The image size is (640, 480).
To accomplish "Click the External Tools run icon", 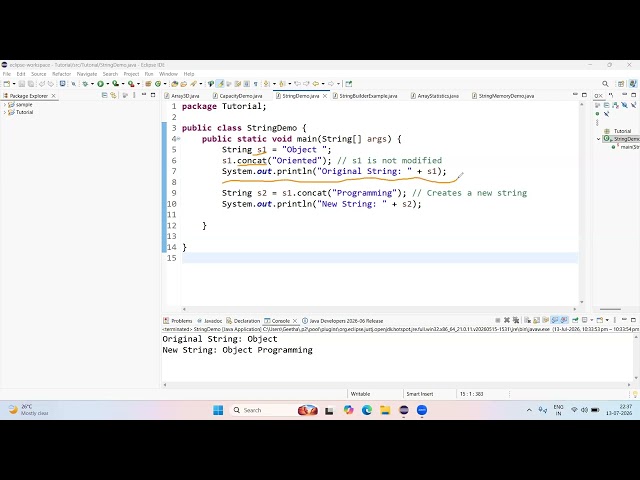I will (x=131, y=84).
